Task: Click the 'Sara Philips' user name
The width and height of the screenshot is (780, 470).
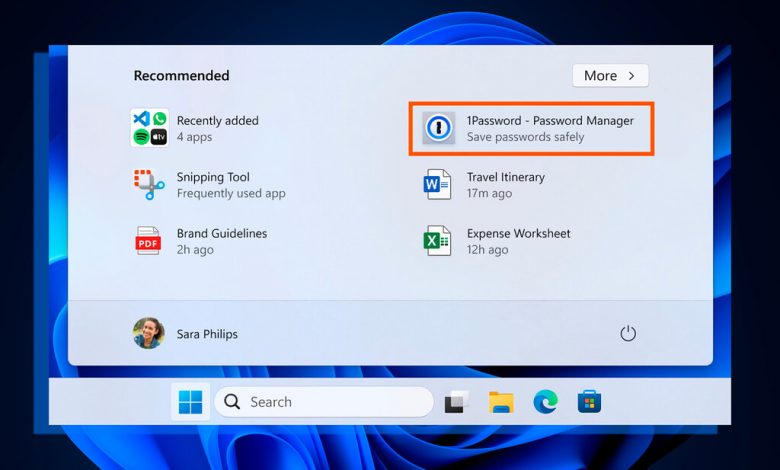Action: click(x=207, y=334)
